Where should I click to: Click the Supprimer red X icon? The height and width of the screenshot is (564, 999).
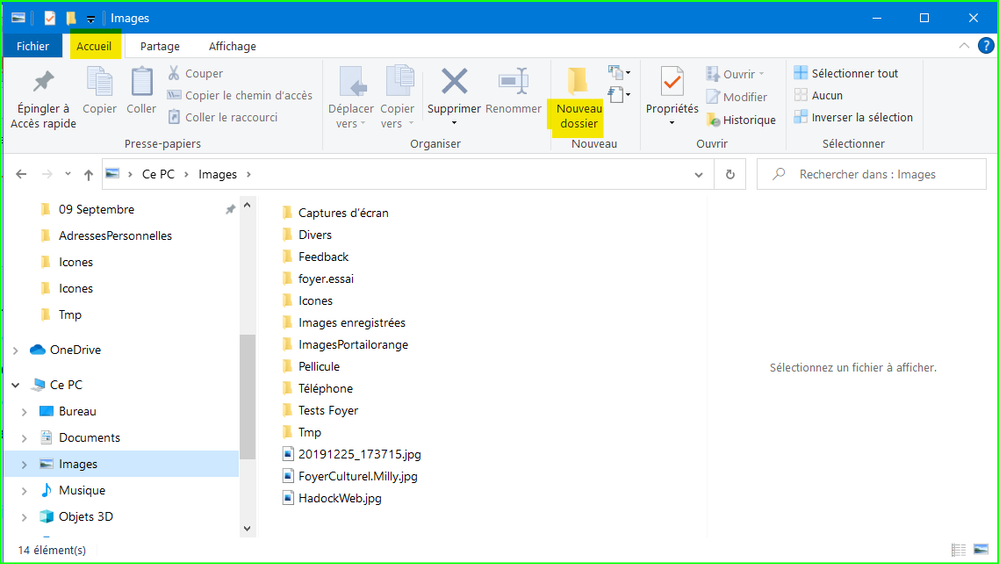(x=454, y=82)
